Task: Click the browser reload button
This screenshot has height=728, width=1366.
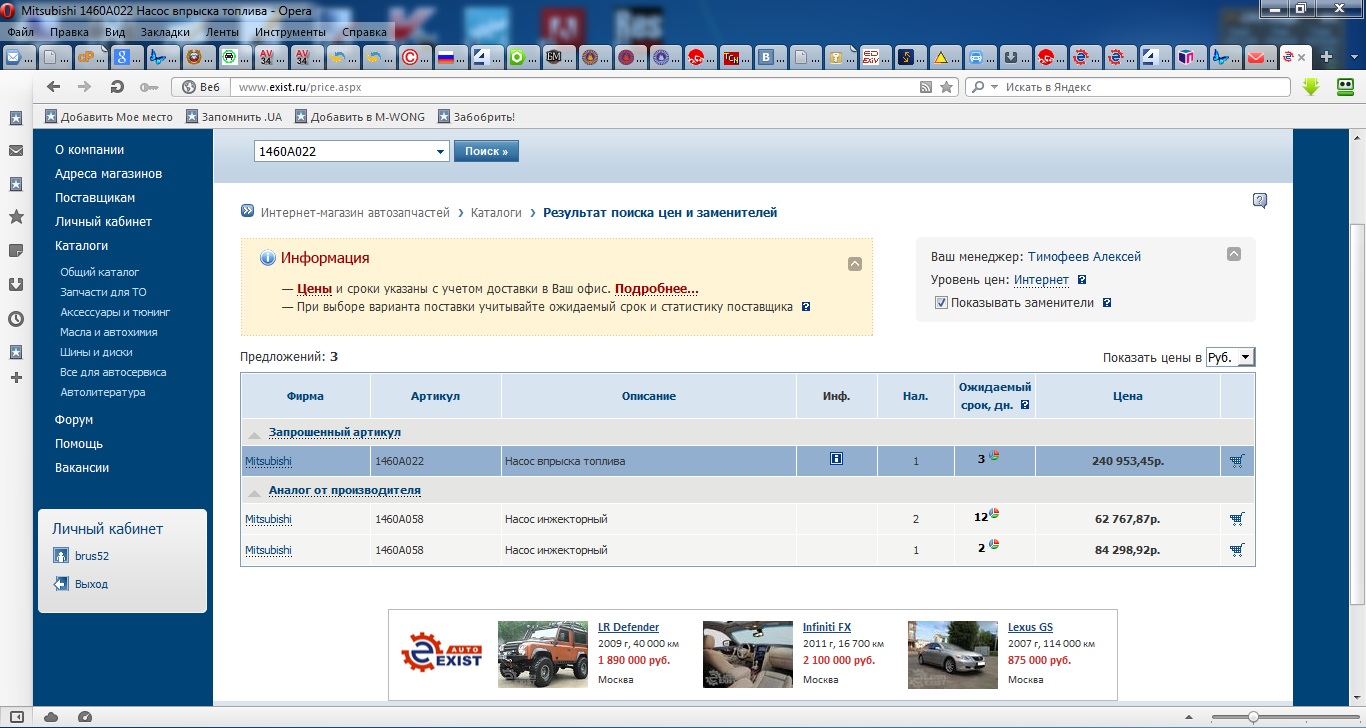Action: 117,87
